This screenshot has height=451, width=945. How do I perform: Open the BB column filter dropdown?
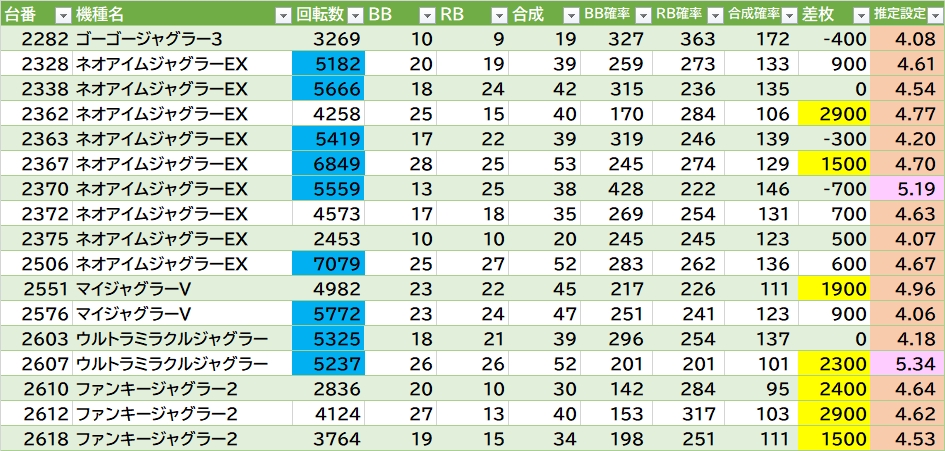(427, 15)
